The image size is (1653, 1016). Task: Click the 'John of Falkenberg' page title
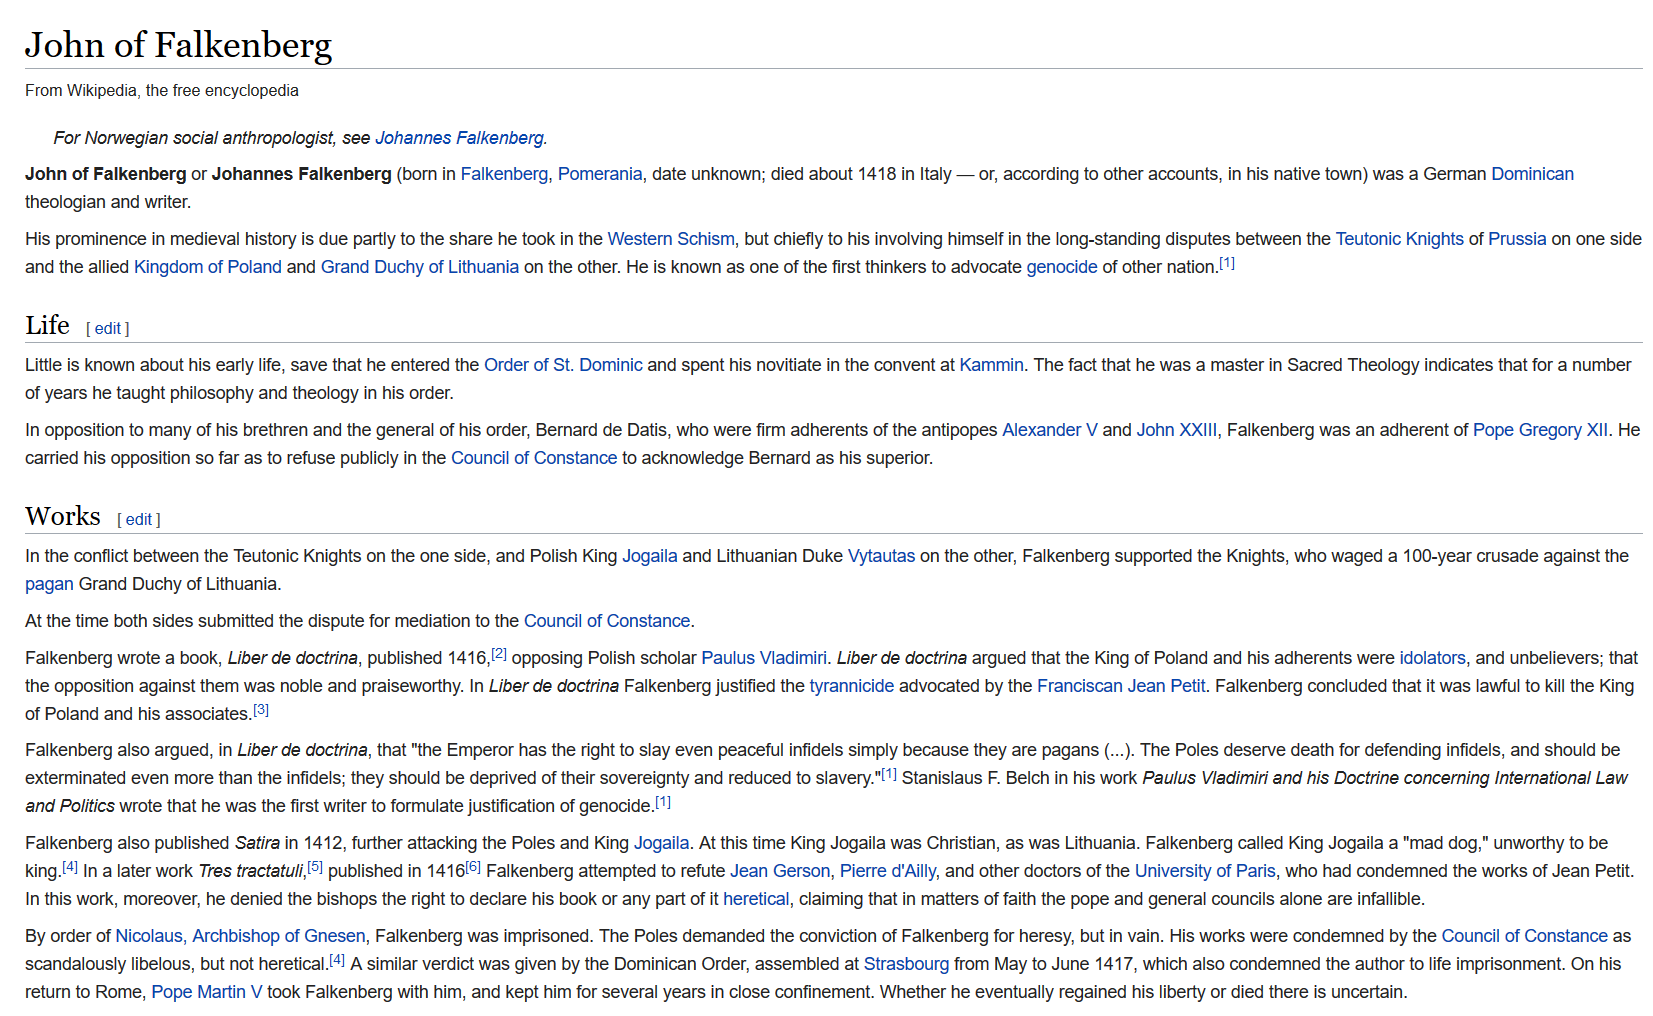178,45
